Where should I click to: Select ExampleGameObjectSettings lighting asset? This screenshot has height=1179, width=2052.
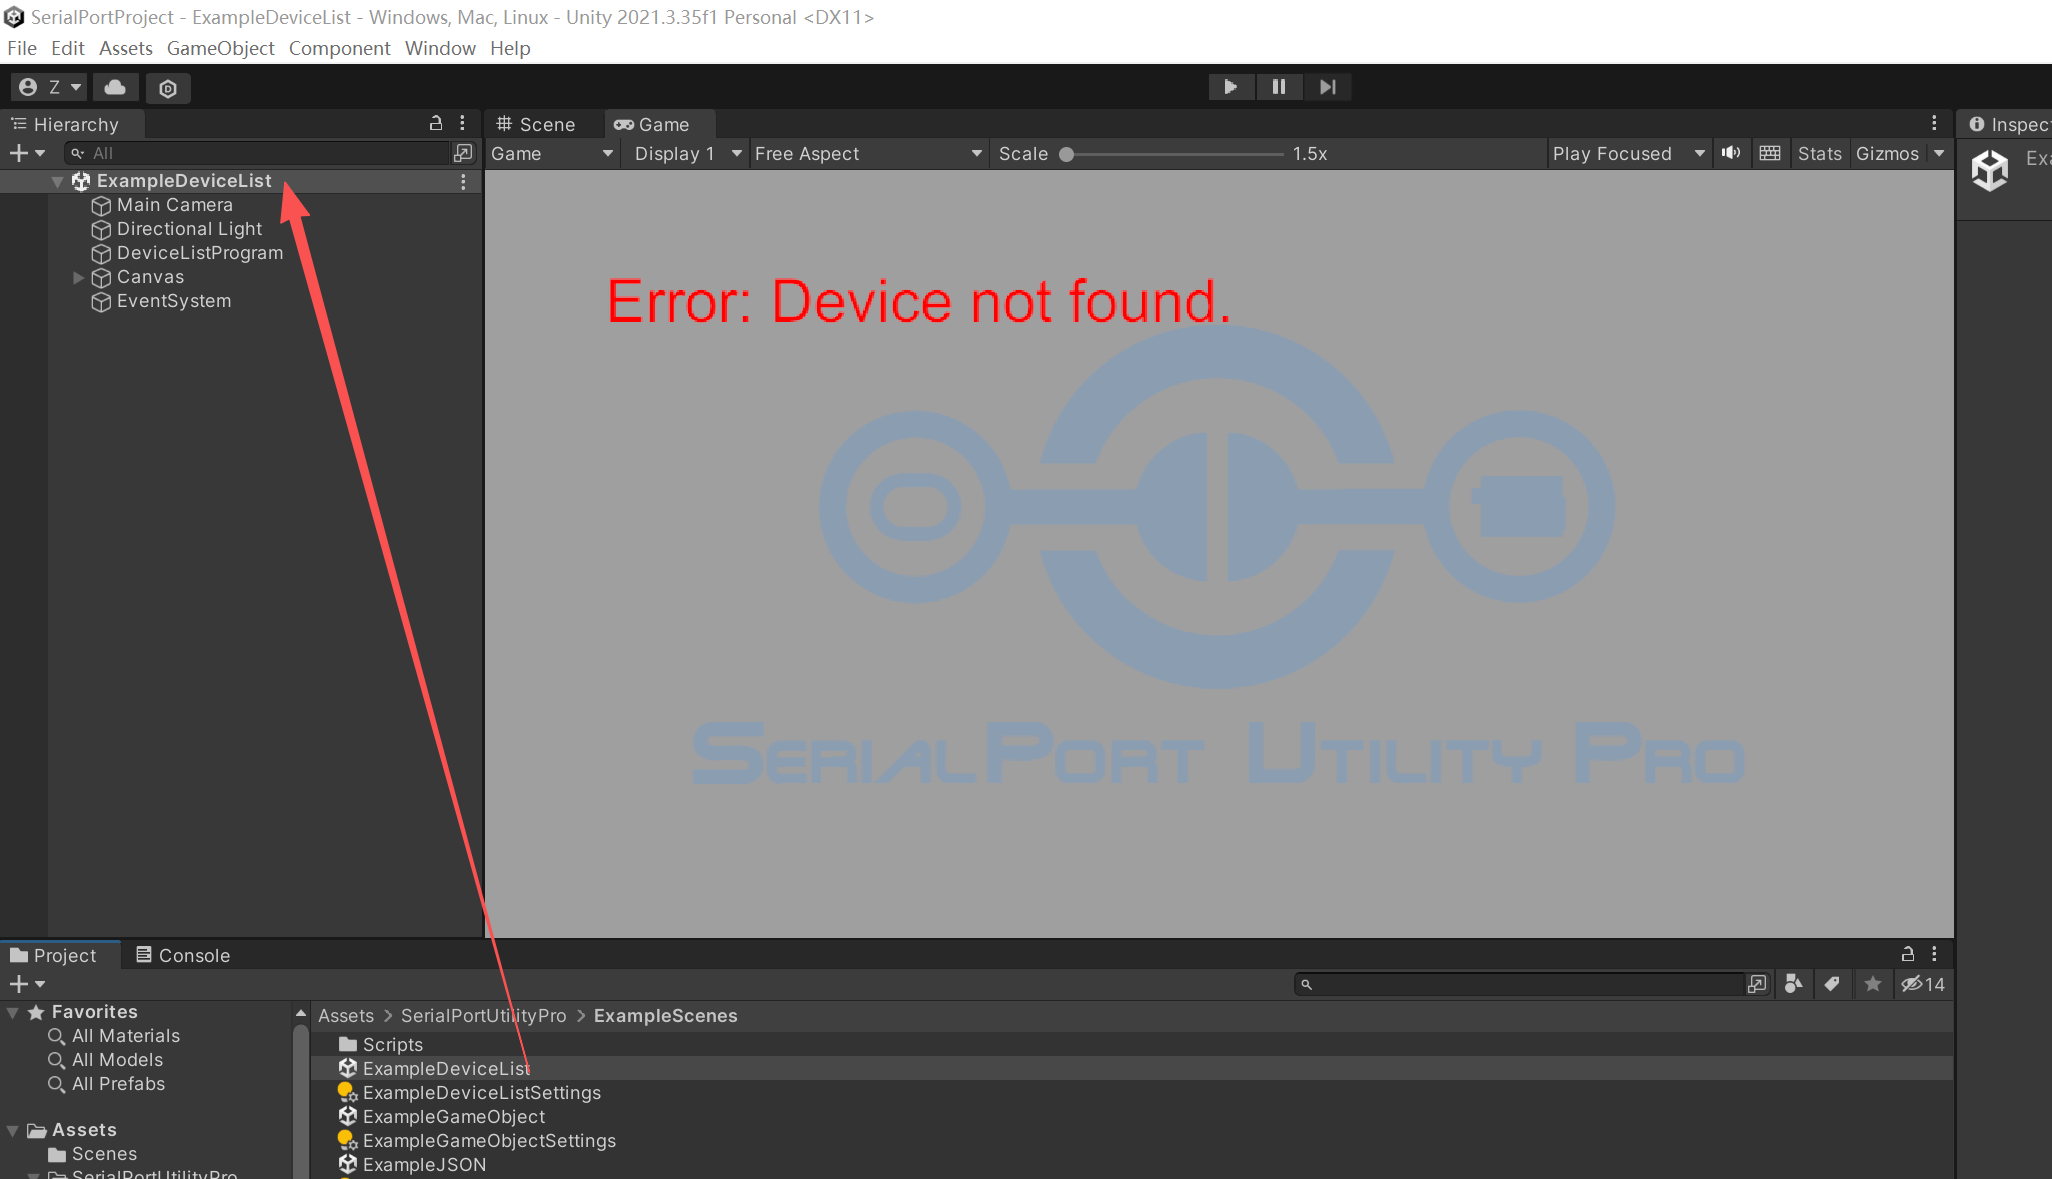coord(477,1141)
